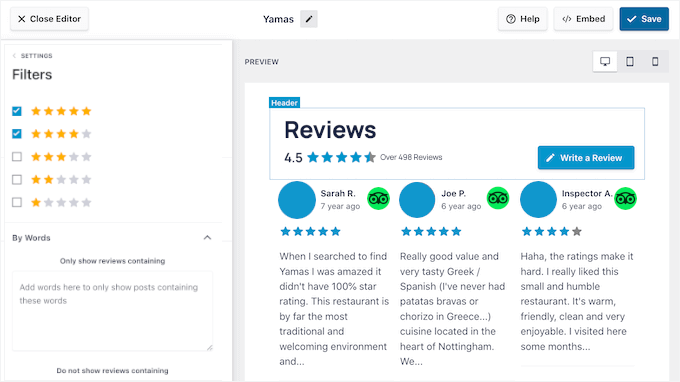Click Sarah R.'s avatar circle
Viewport: 680px width, 382px height.
297,200
